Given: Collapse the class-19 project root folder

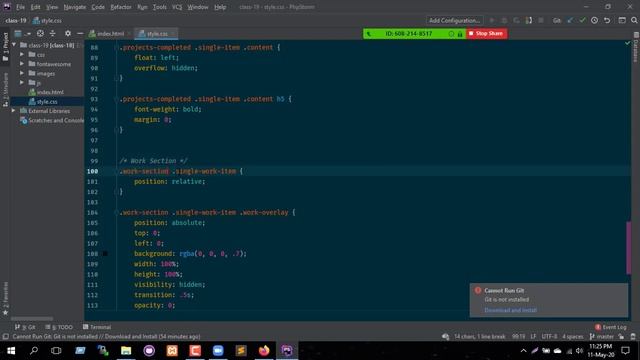Looking at the screenshot, I should 14,45.
